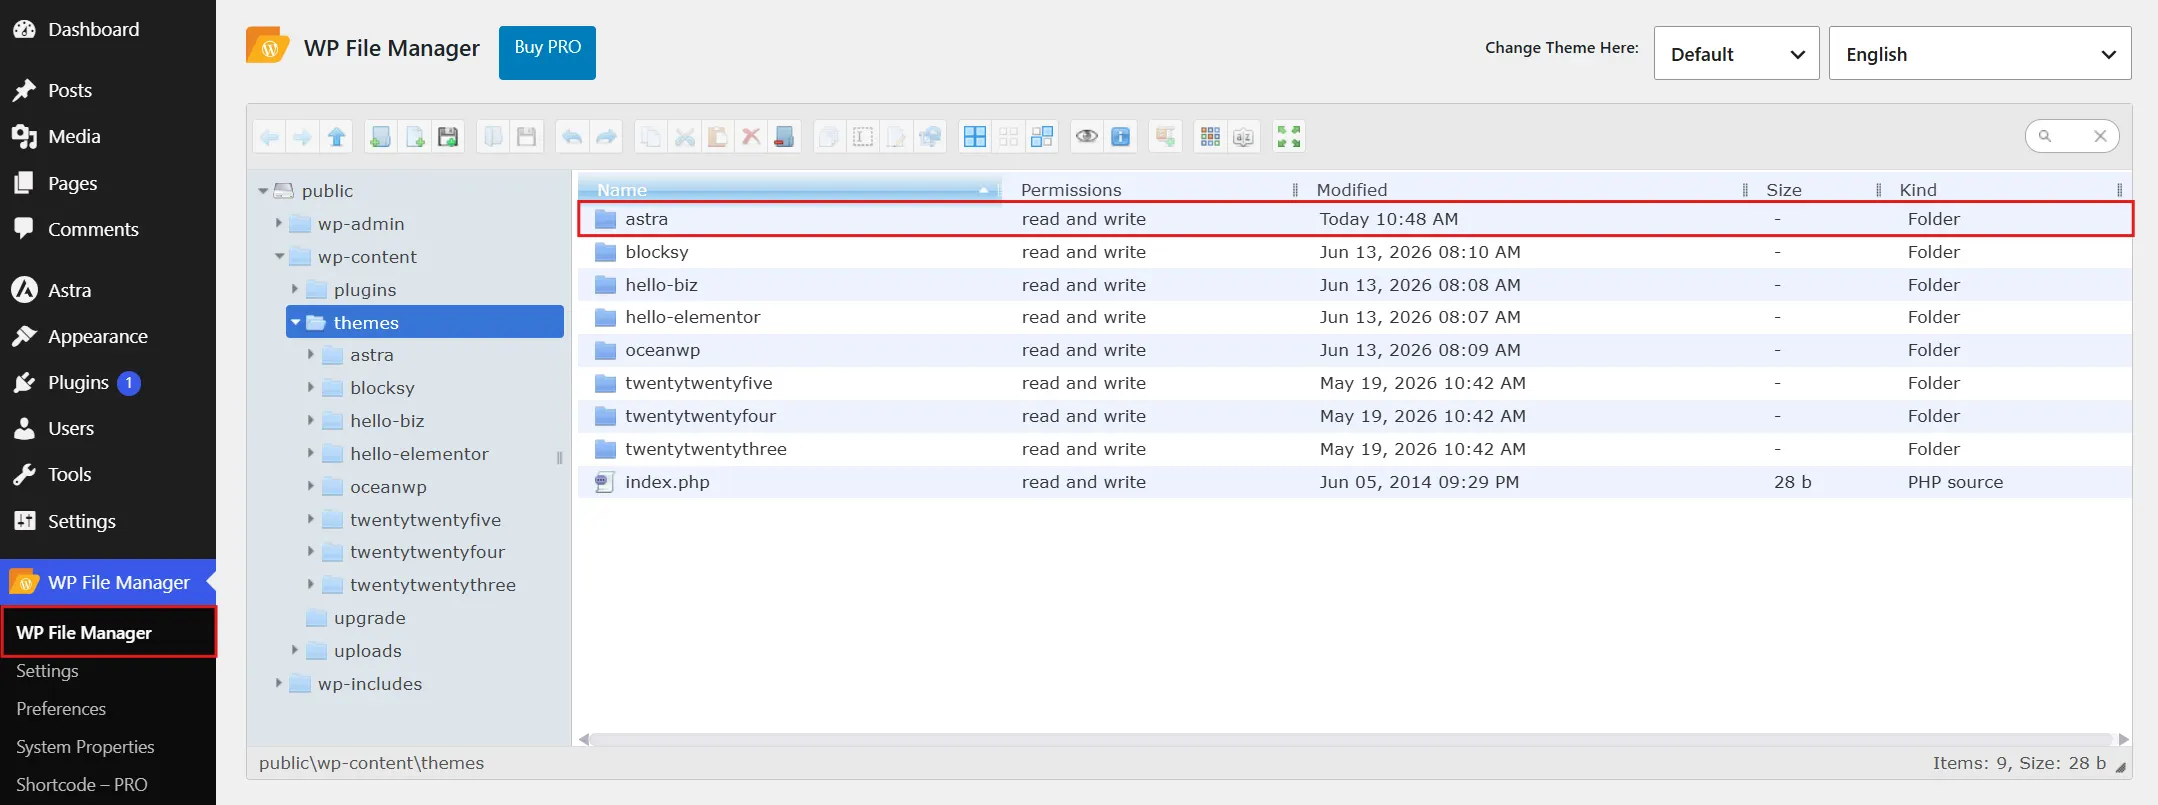
Task: Open the Shortcode – PRO submenu link
Action: click(x=82, y=784)
